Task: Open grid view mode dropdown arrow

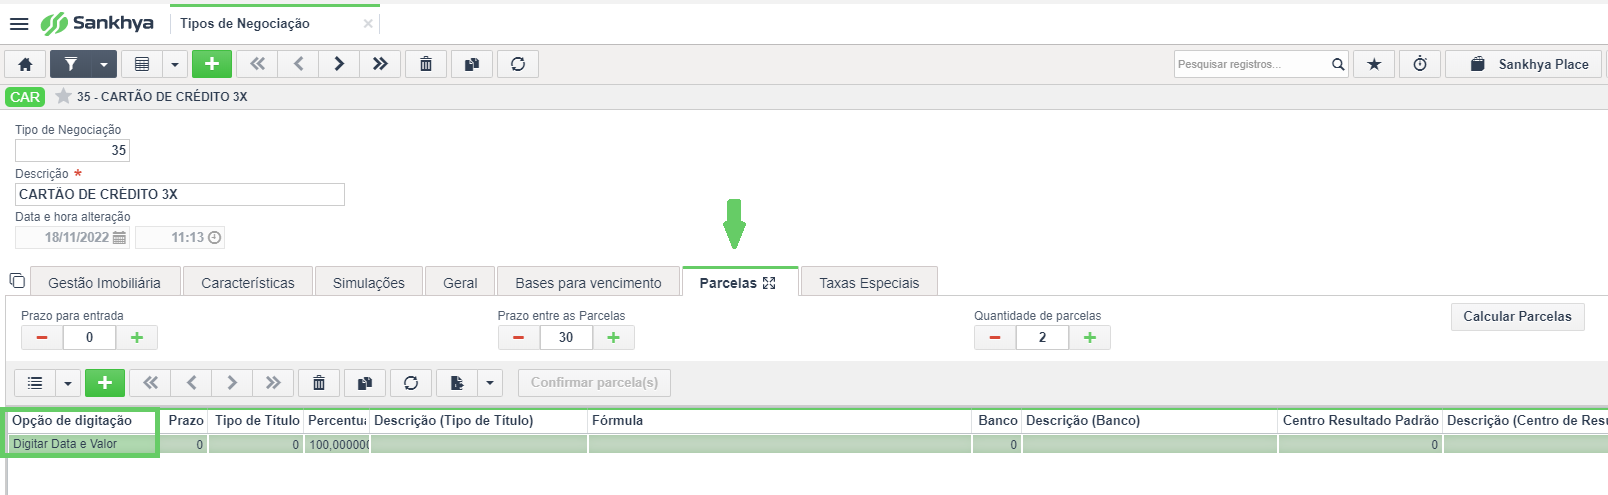Action: 175,64
